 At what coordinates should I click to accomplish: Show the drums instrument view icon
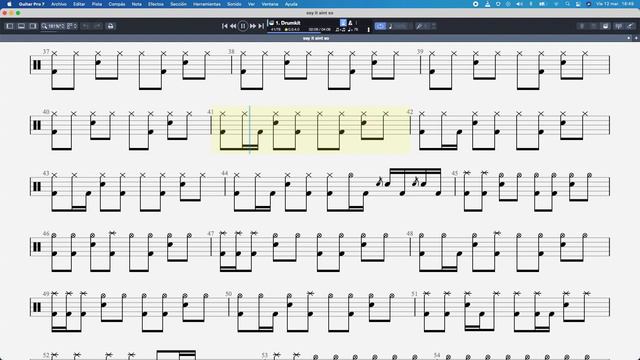[x=605, y=26]
